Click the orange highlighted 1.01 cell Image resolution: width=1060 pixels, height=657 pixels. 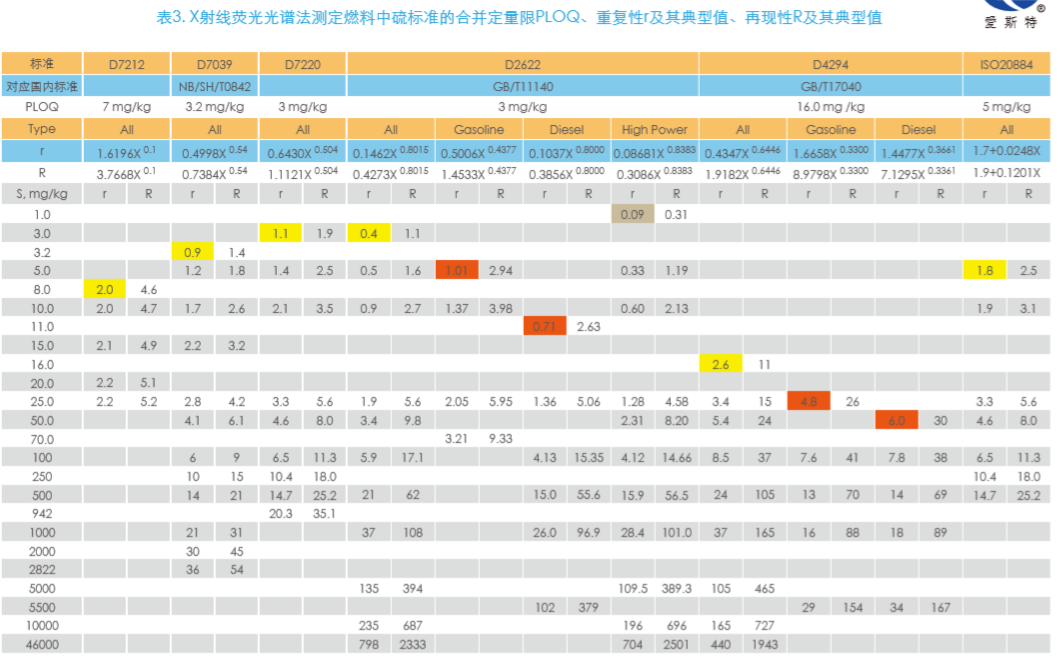(457, 270)
